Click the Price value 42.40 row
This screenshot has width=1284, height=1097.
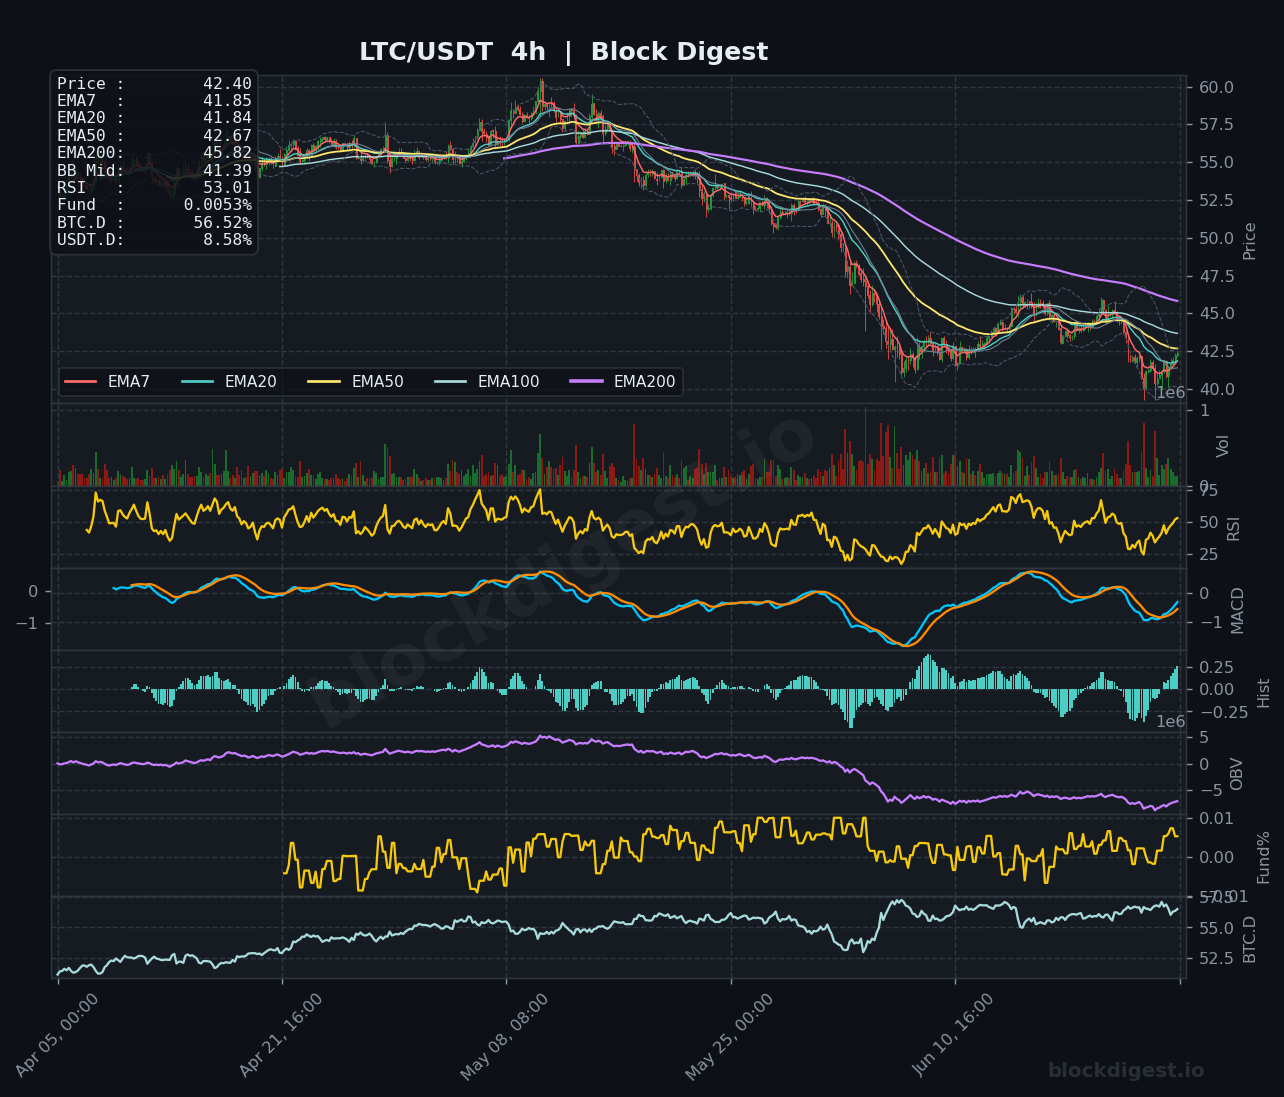[x=154, y=84]
